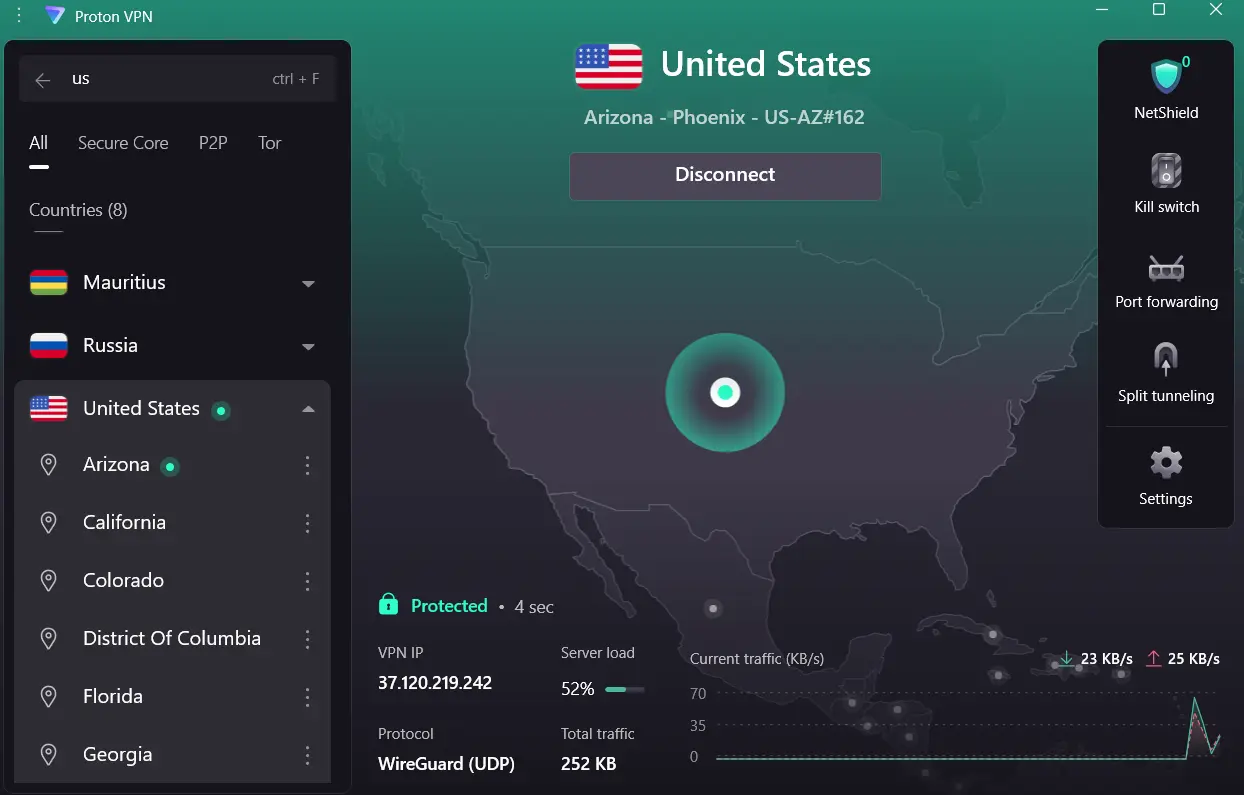Select the Mauritius country name
This screenshot has height=795, width=1244.
[124, 283]
